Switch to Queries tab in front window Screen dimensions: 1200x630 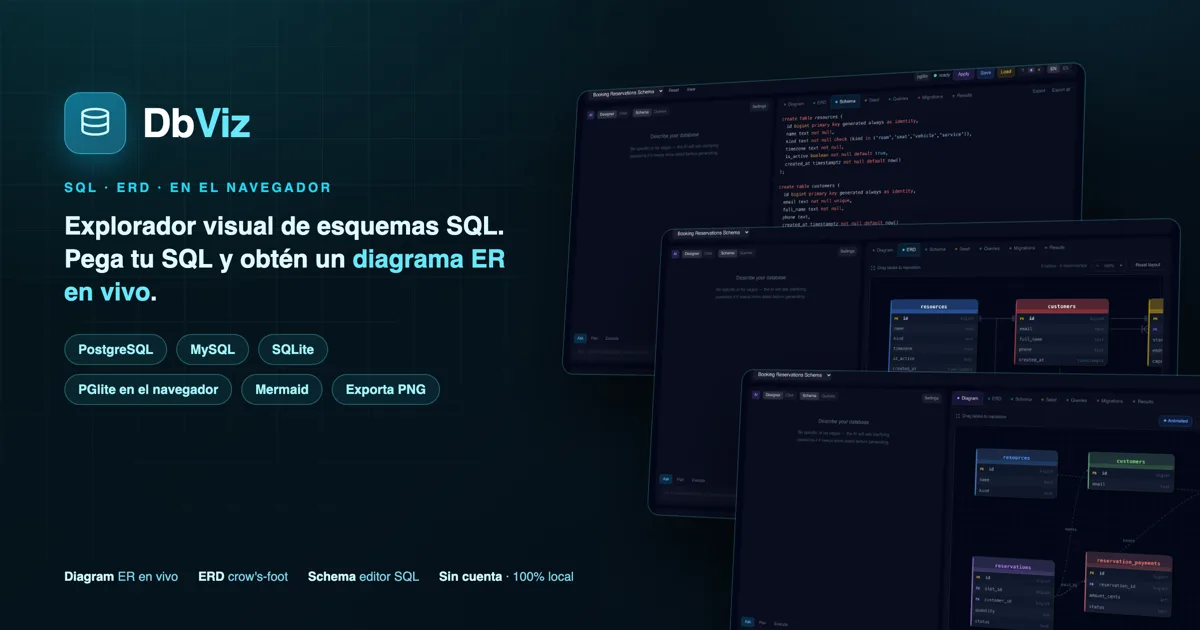pos(1075,400)
